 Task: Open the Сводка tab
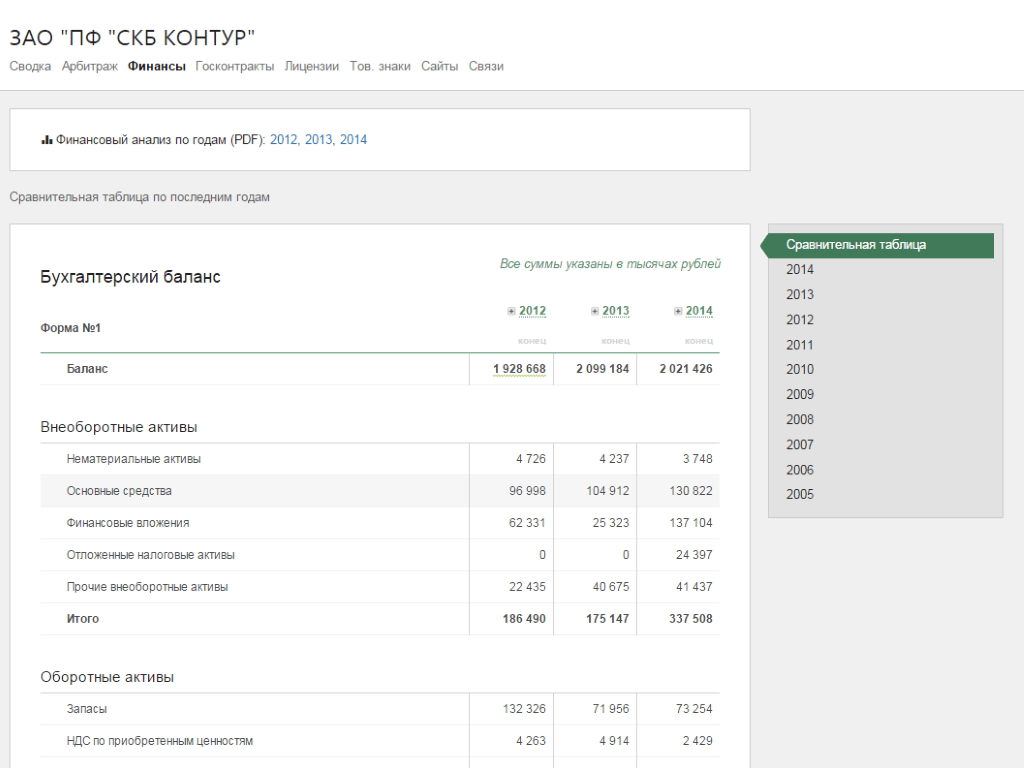coord(30,66)
